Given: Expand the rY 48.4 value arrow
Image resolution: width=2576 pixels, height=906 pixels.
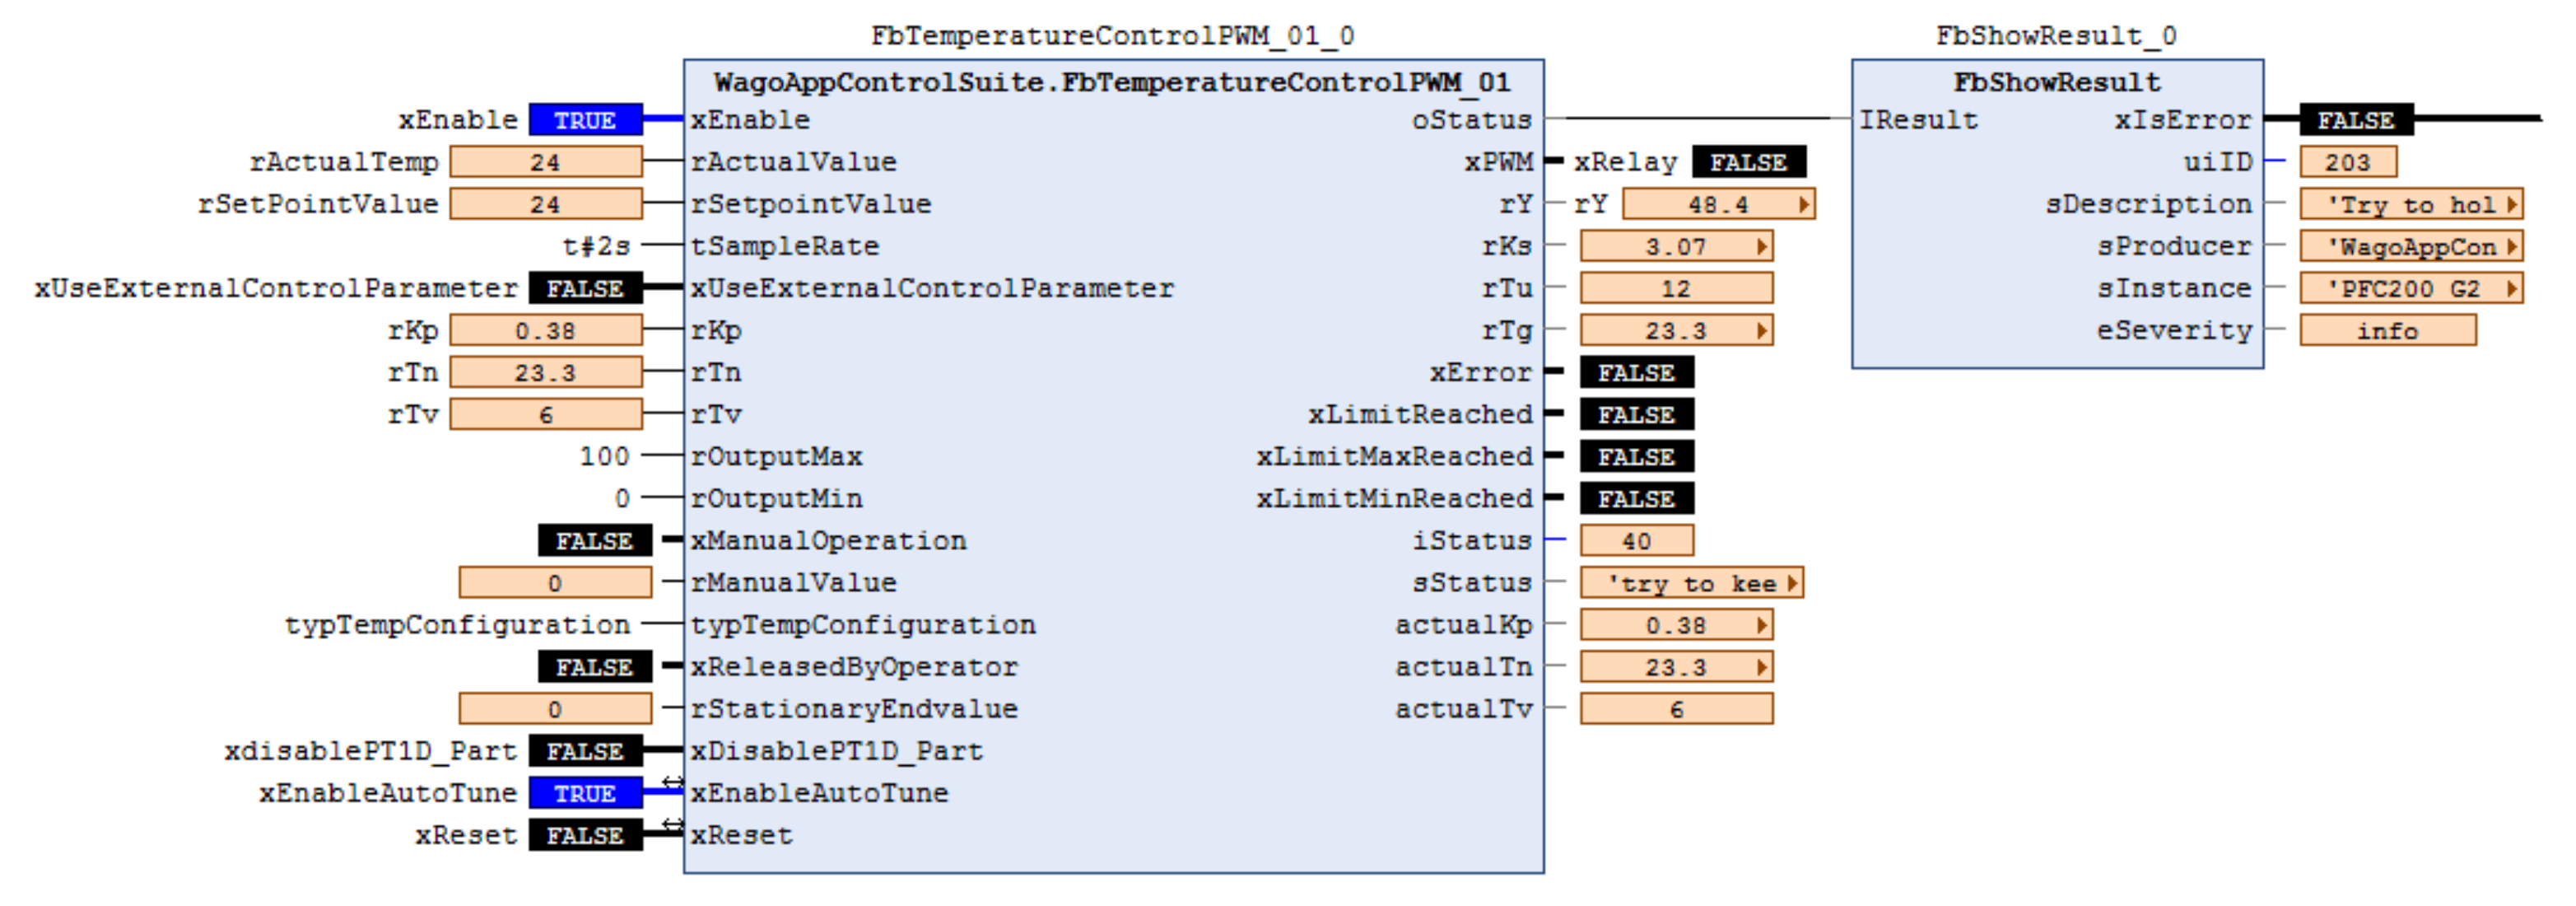Looking at the screenshot, I should [x=1803, y=204].
